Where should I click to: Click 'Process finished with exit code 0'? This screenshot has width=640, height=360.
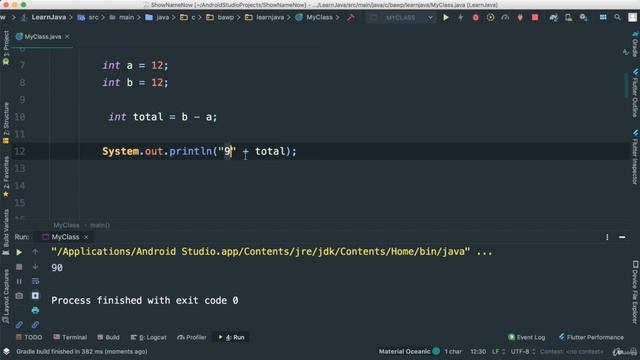[x=144, y=300]
